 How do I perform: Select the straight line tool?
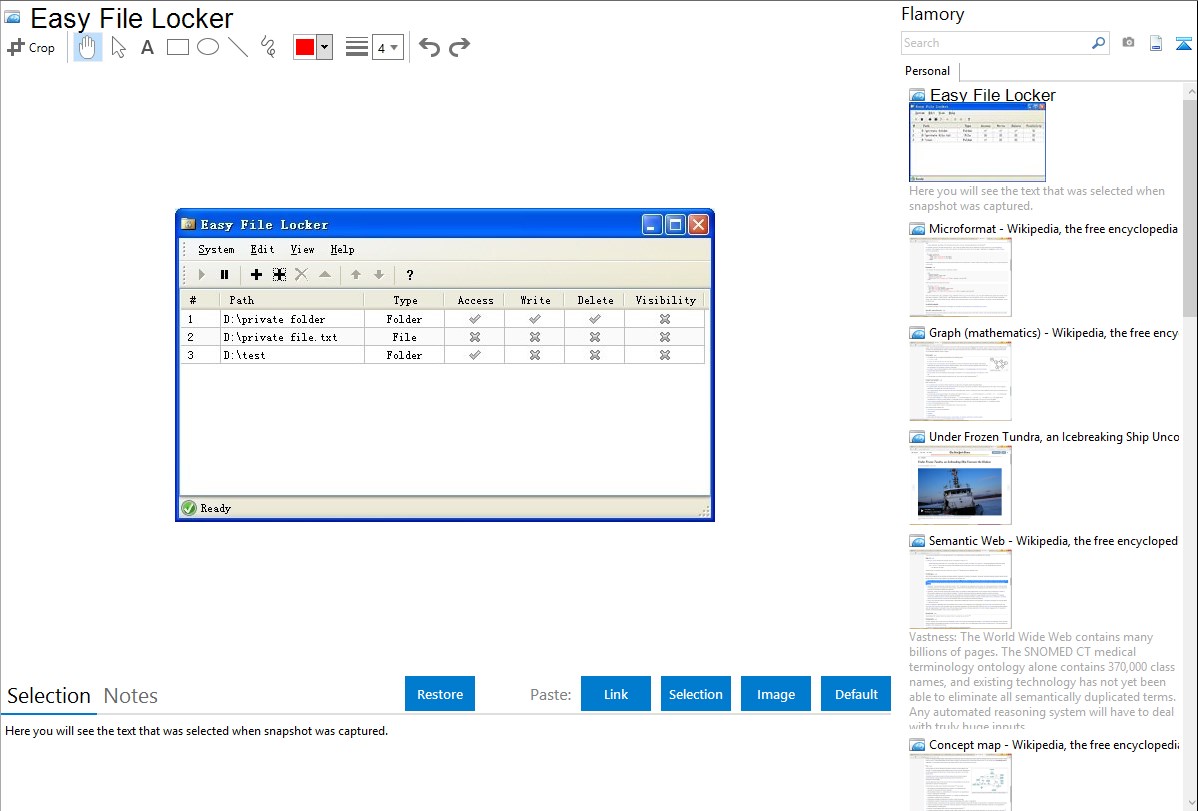238,47
